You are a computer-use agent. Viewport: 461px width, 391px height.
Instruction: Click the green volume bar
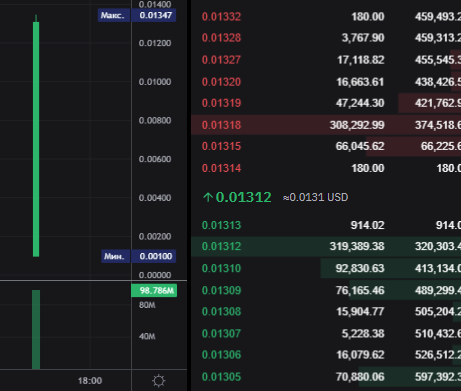pos(36,329)
